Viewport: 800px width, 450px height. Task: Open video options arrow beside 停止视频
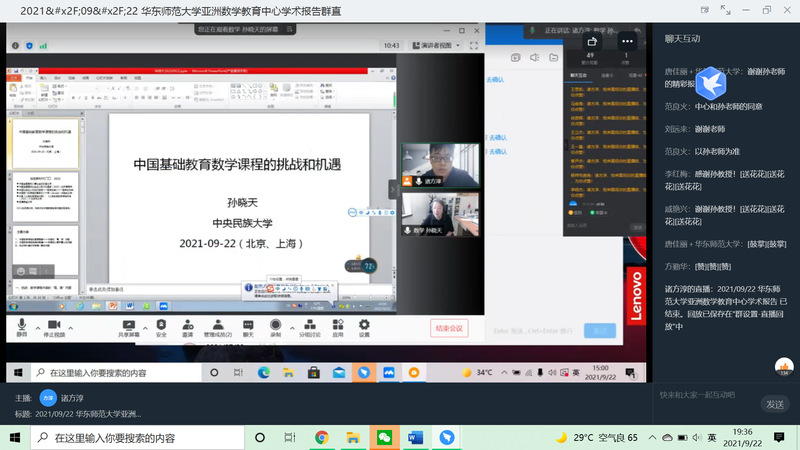point(70,328)
